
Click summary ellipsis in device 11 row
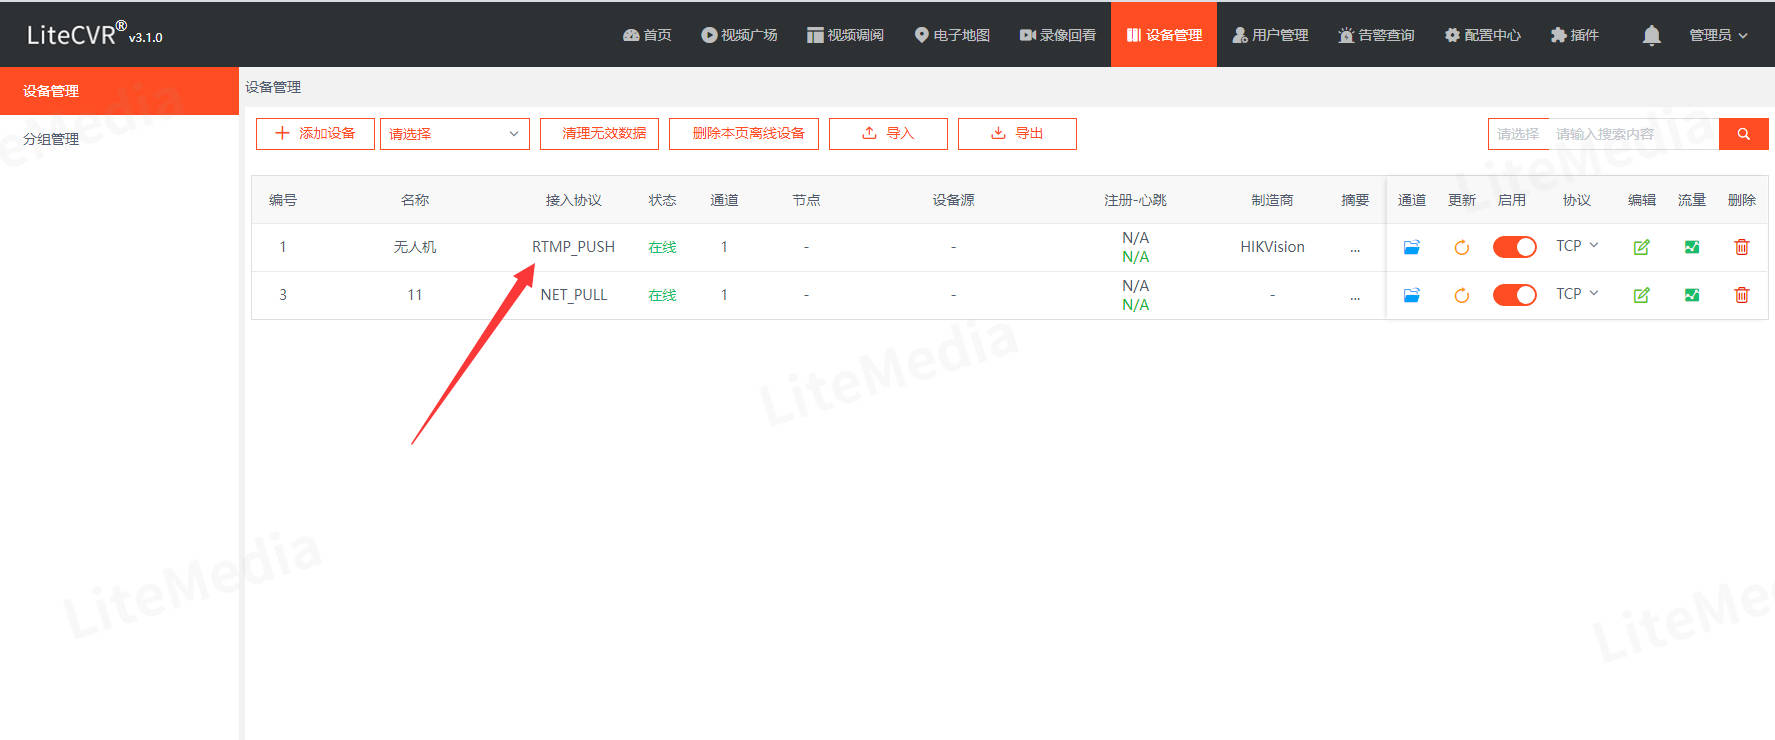pos(1355,297)
